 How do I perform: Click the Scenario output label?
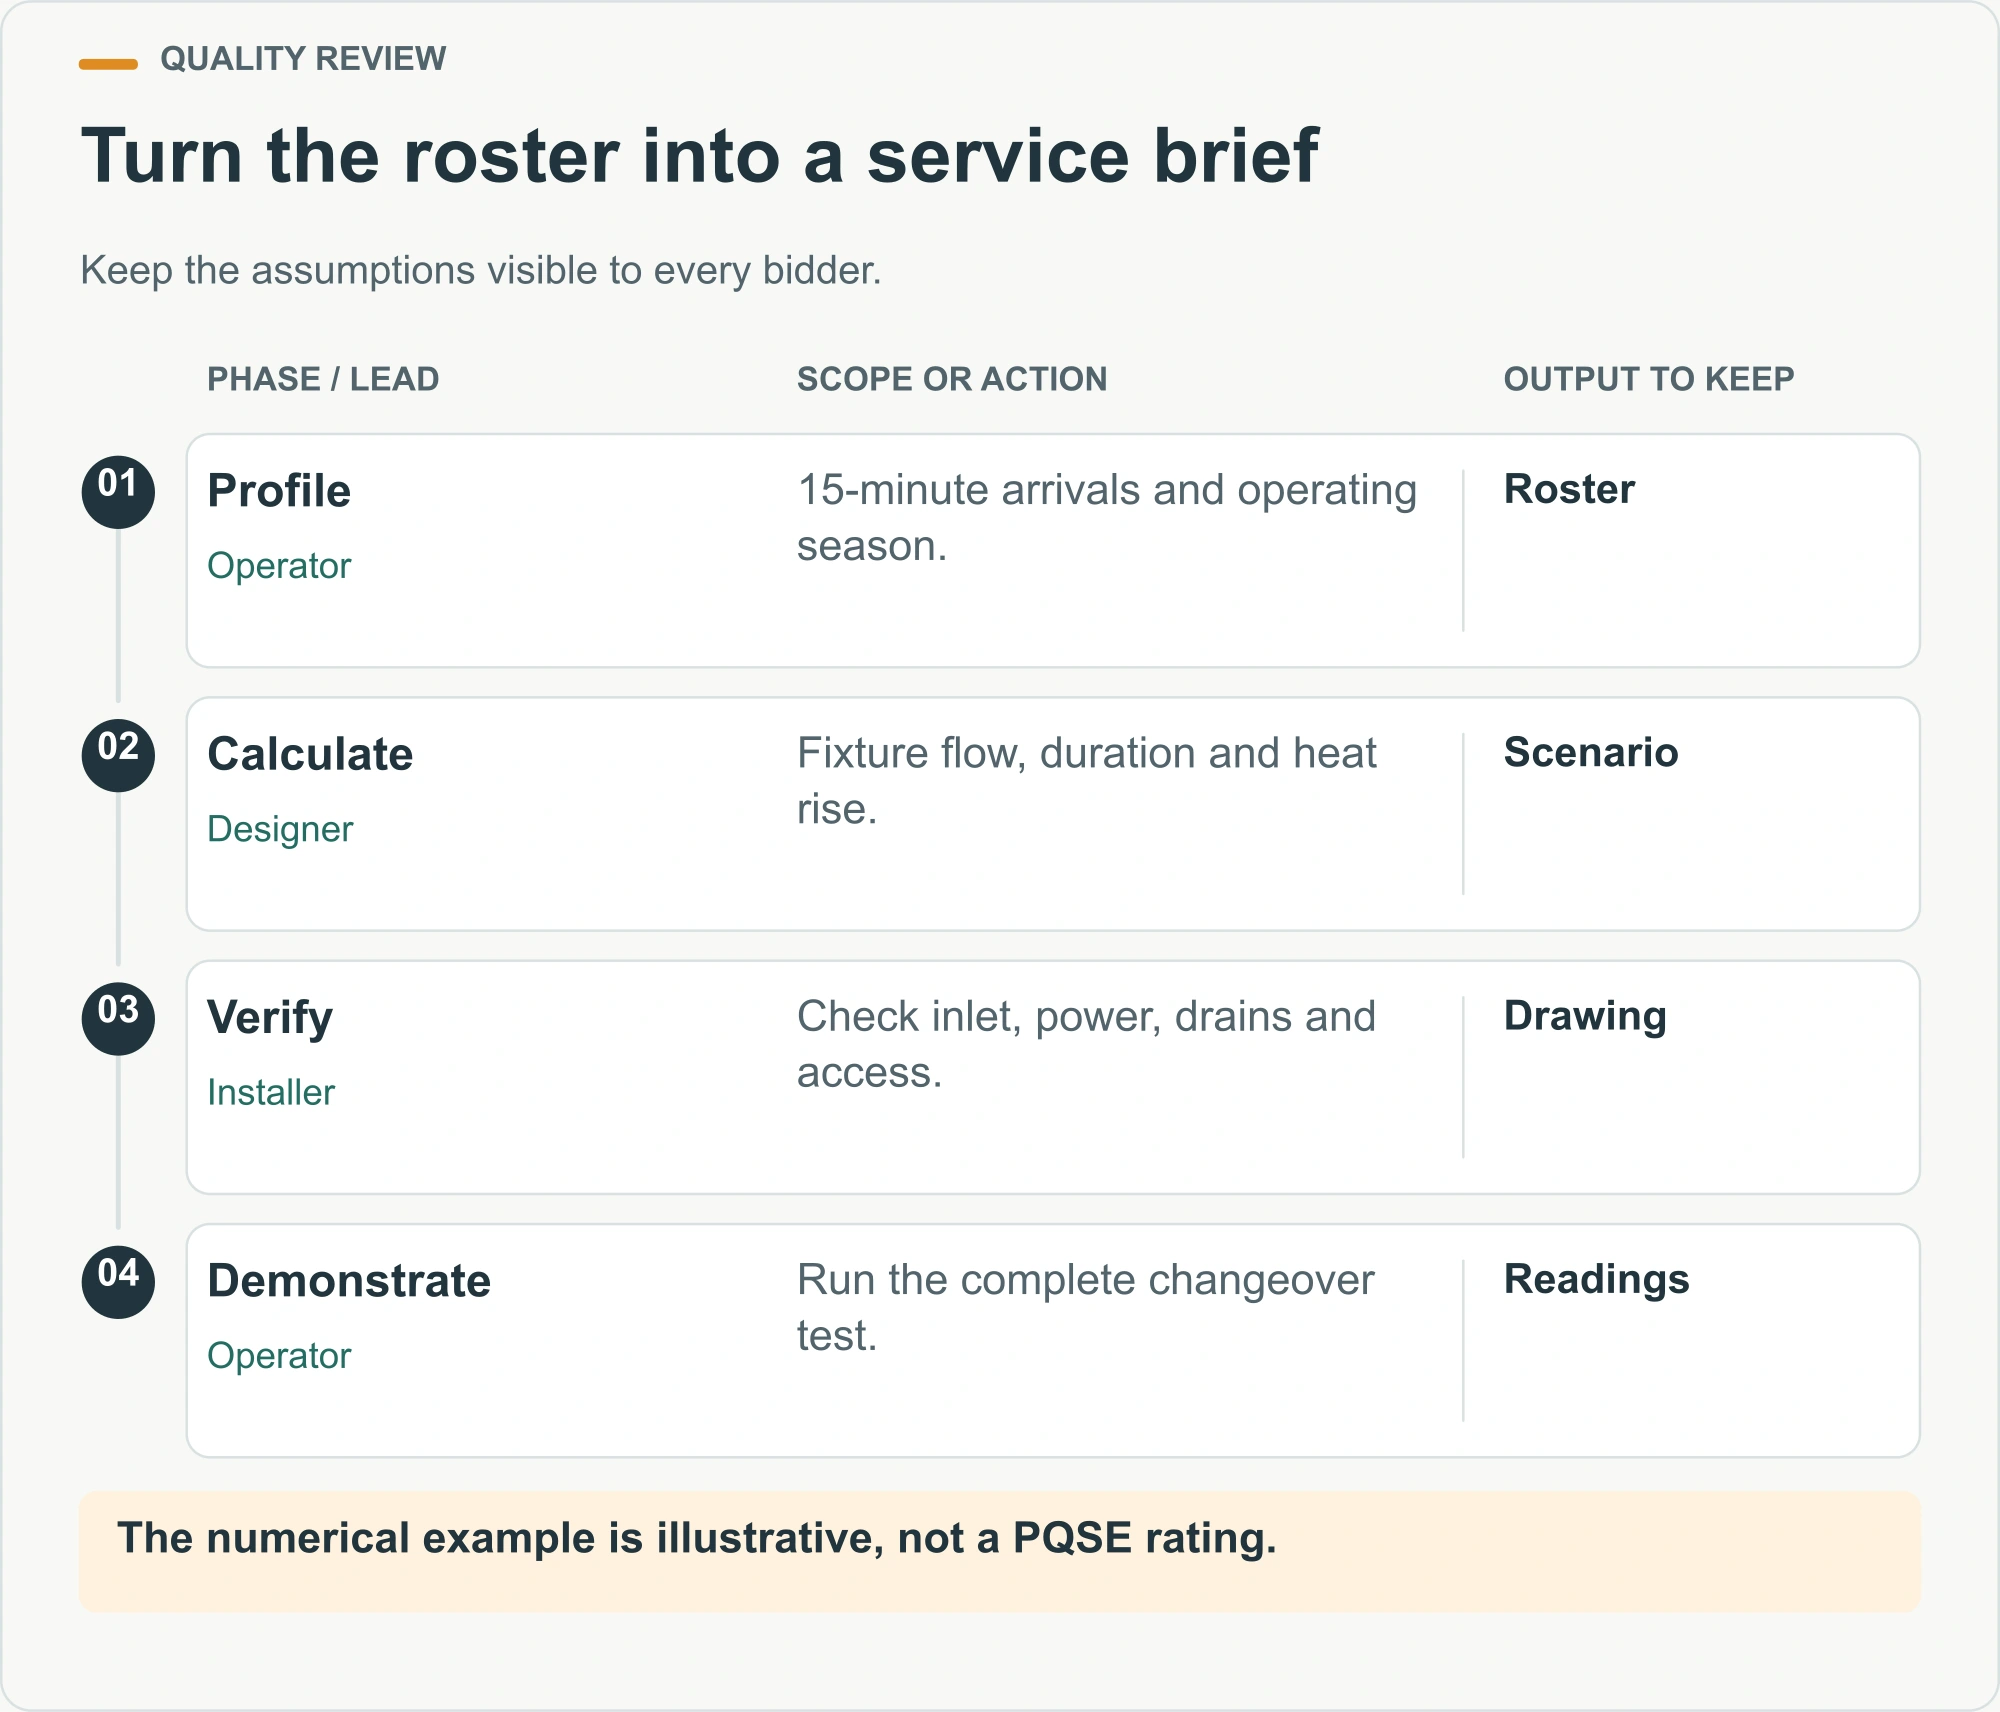(x=1591, y=752)
